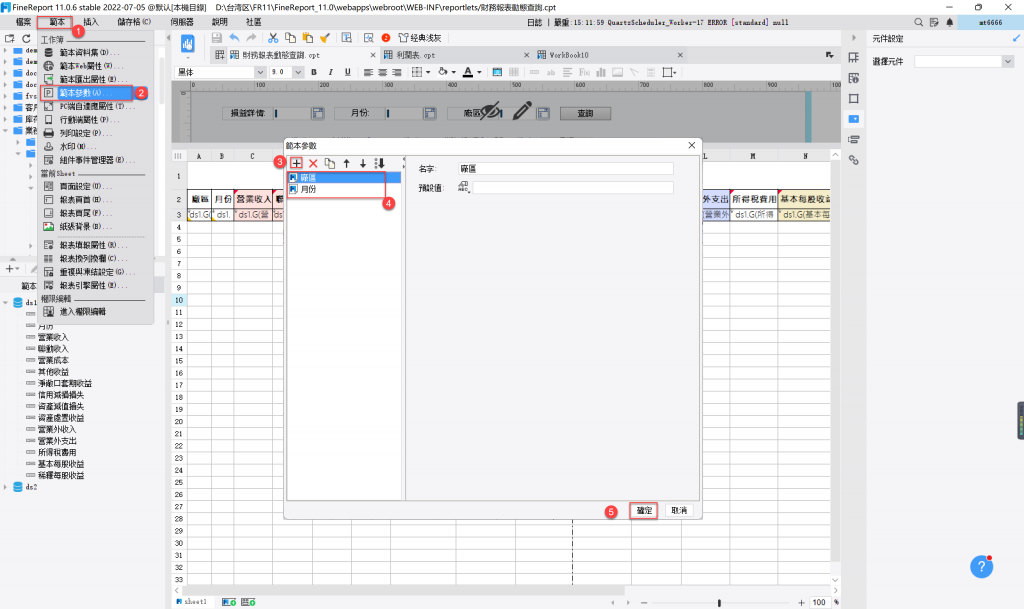Sort the parameter list with sort icon
The height and width of the screenshot is (609, 1024).
[379, 163]
